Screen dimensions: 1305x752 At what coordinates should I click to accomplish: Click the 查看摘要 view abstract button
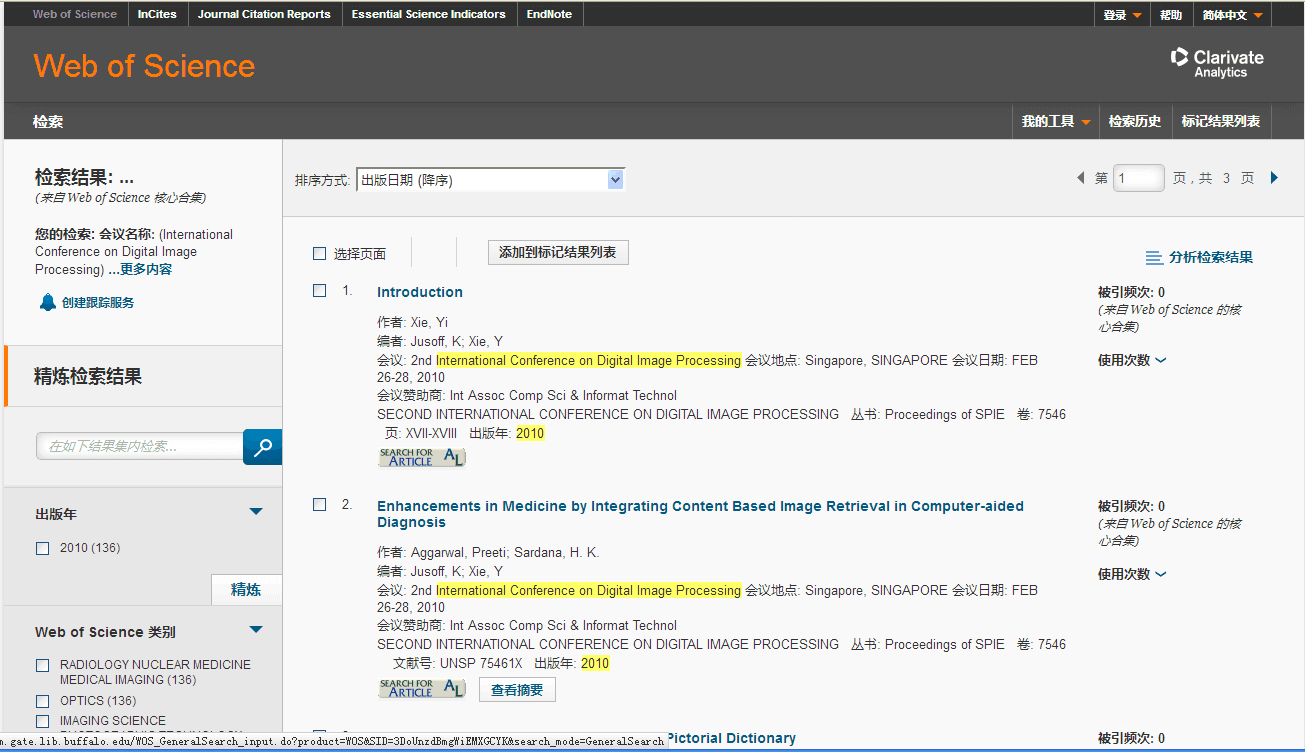tap(517, 690)
